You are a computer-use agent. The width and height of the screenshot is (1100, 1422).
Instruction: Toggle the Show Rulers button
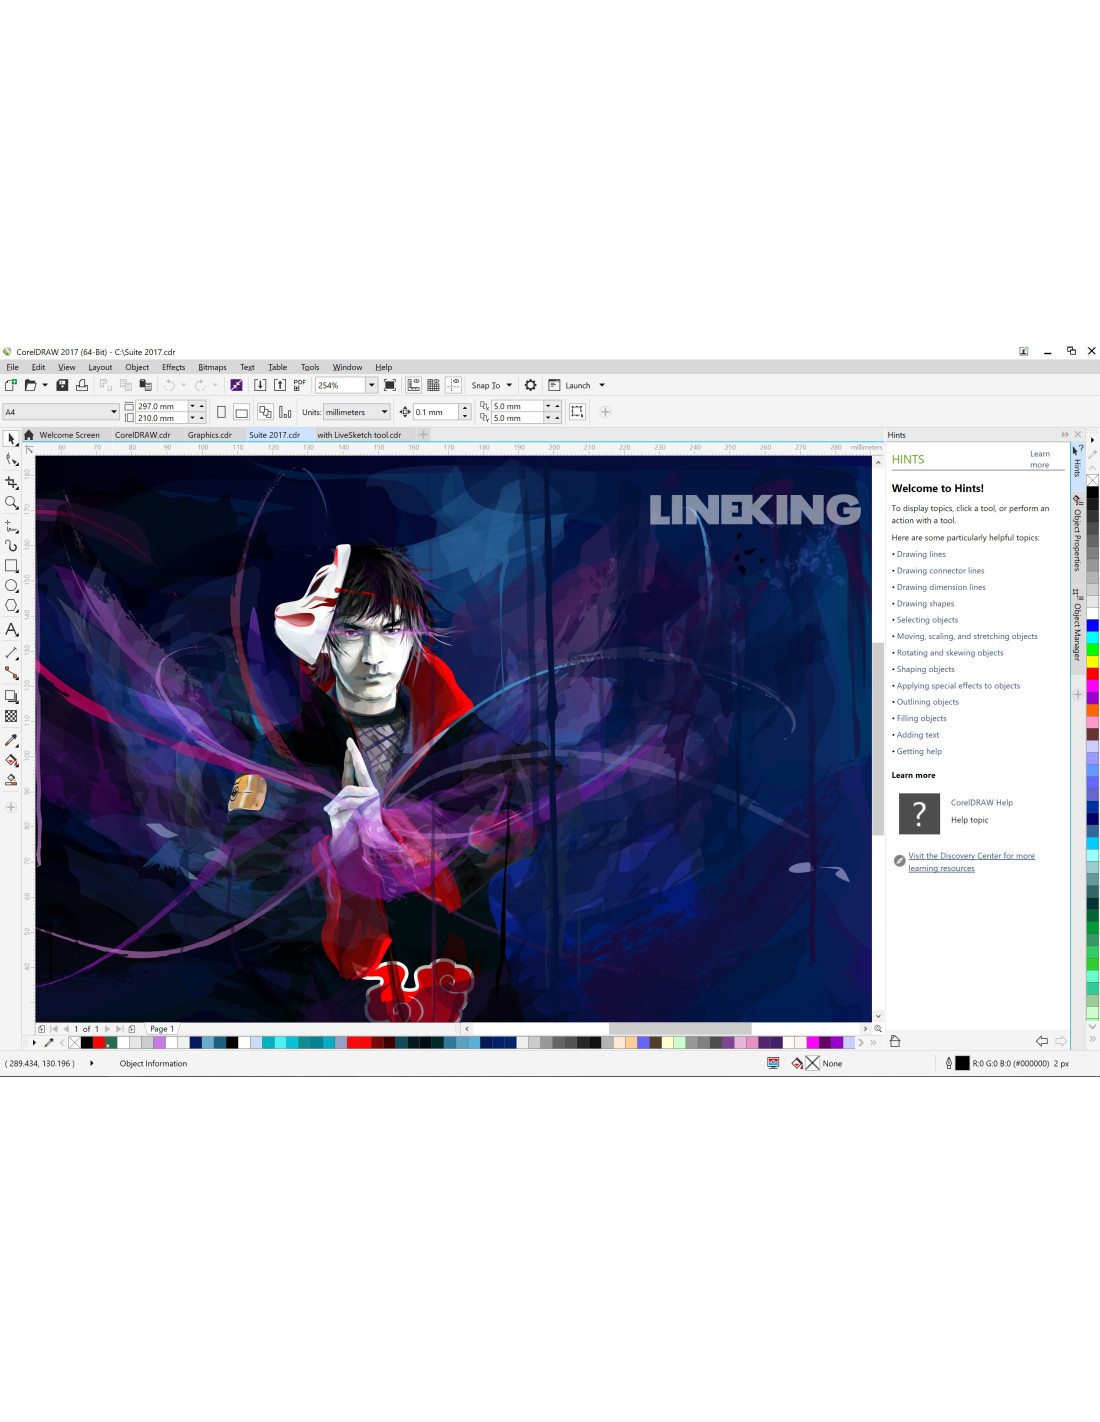413,385
